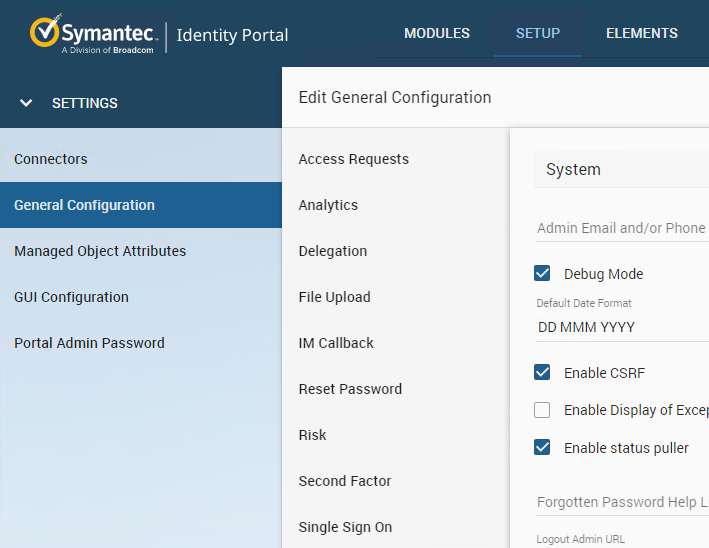Expand the System section header
This screenshot has height=548, width=709.
620,170
